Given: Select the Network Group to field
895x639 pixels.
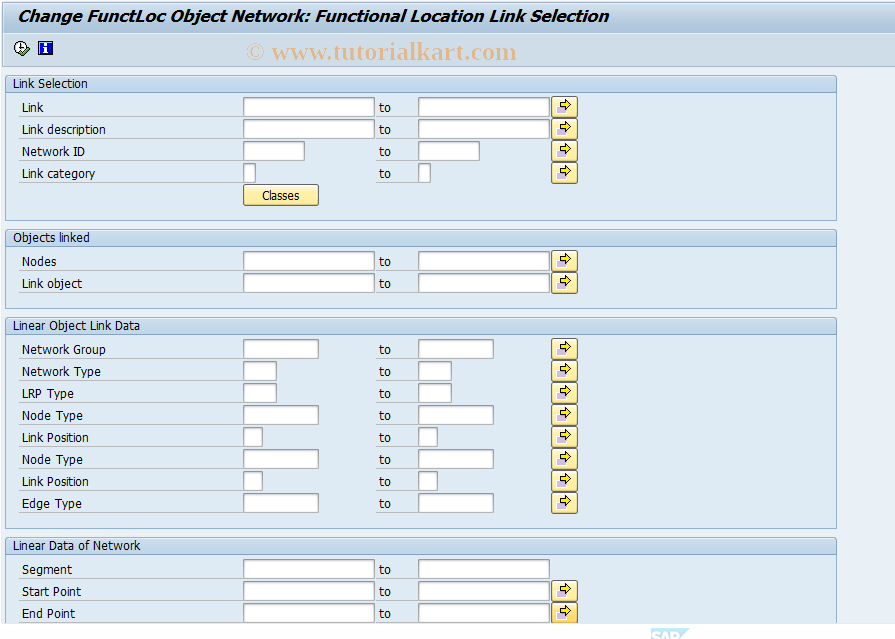Looking at the screenshot, I should click(456, 349).
